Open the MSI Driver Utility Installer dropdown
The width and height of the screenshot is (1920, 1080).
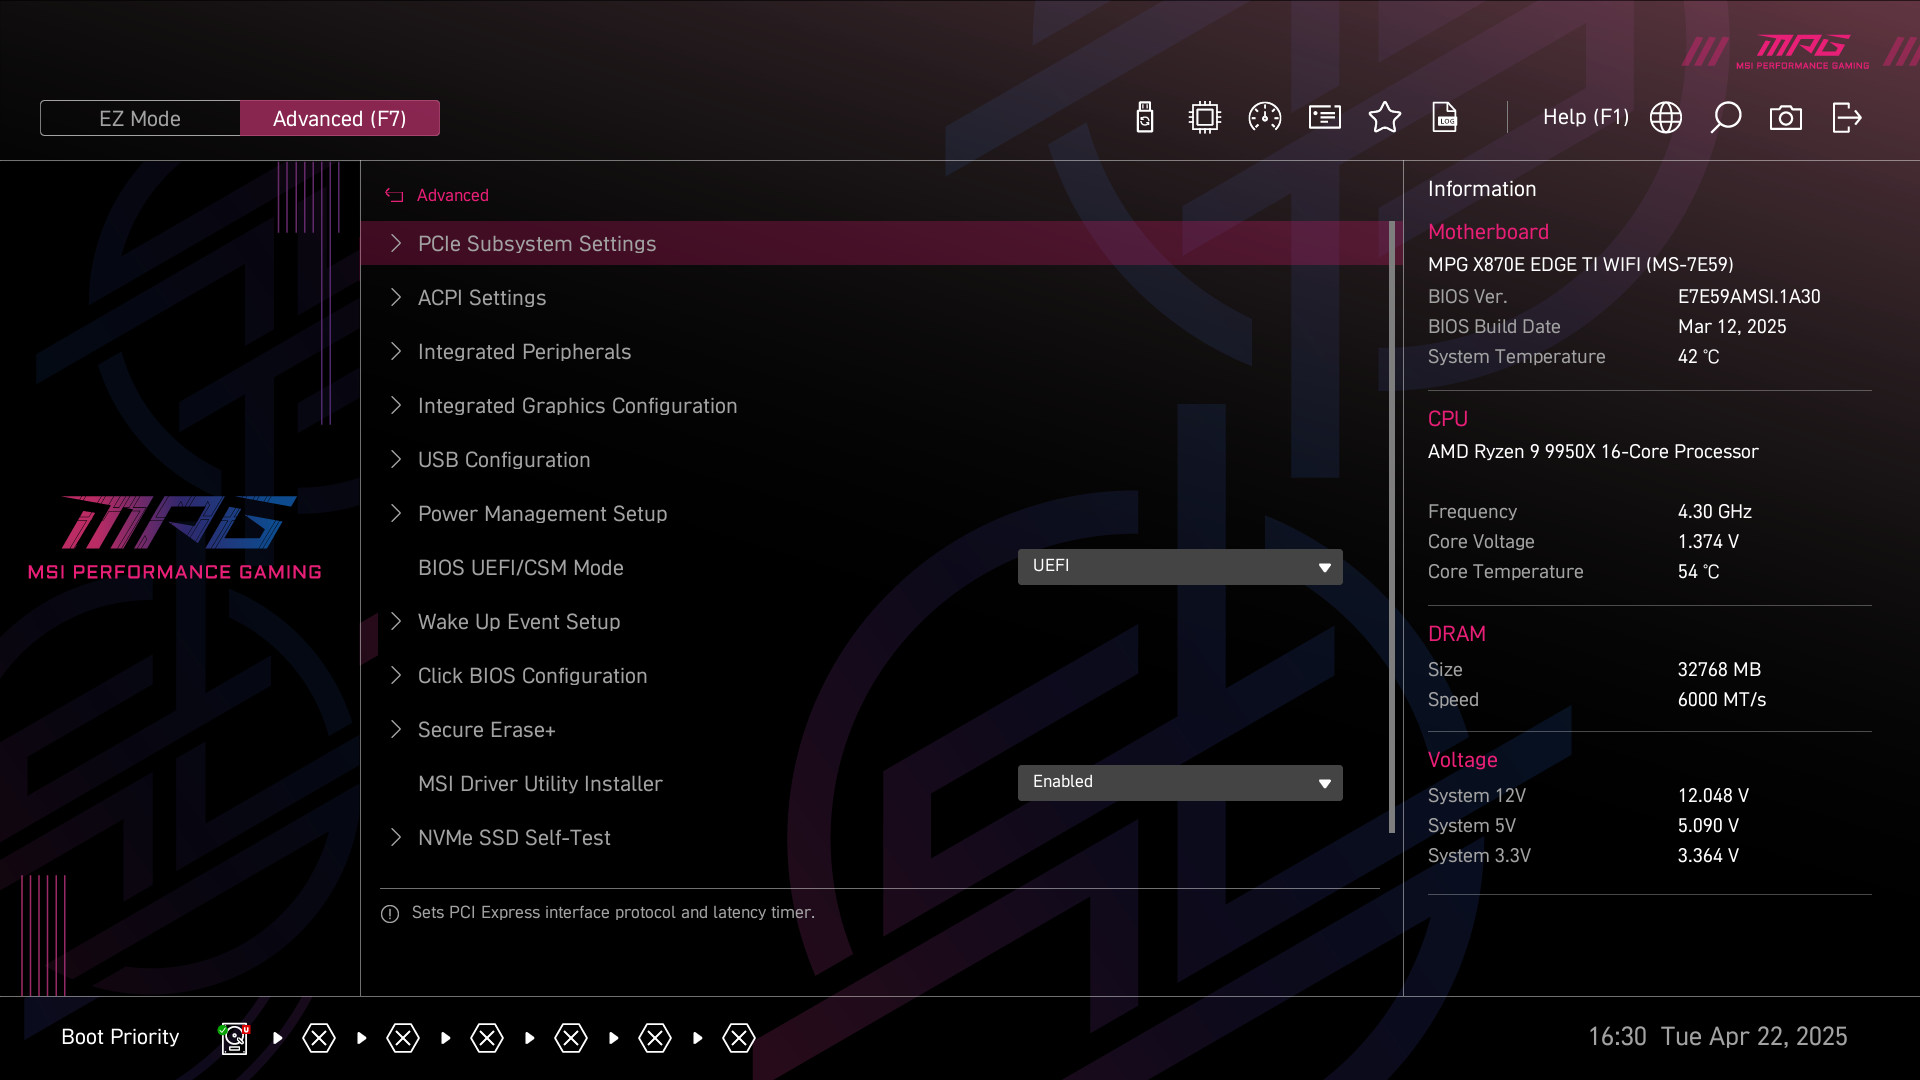[1180, 783]
